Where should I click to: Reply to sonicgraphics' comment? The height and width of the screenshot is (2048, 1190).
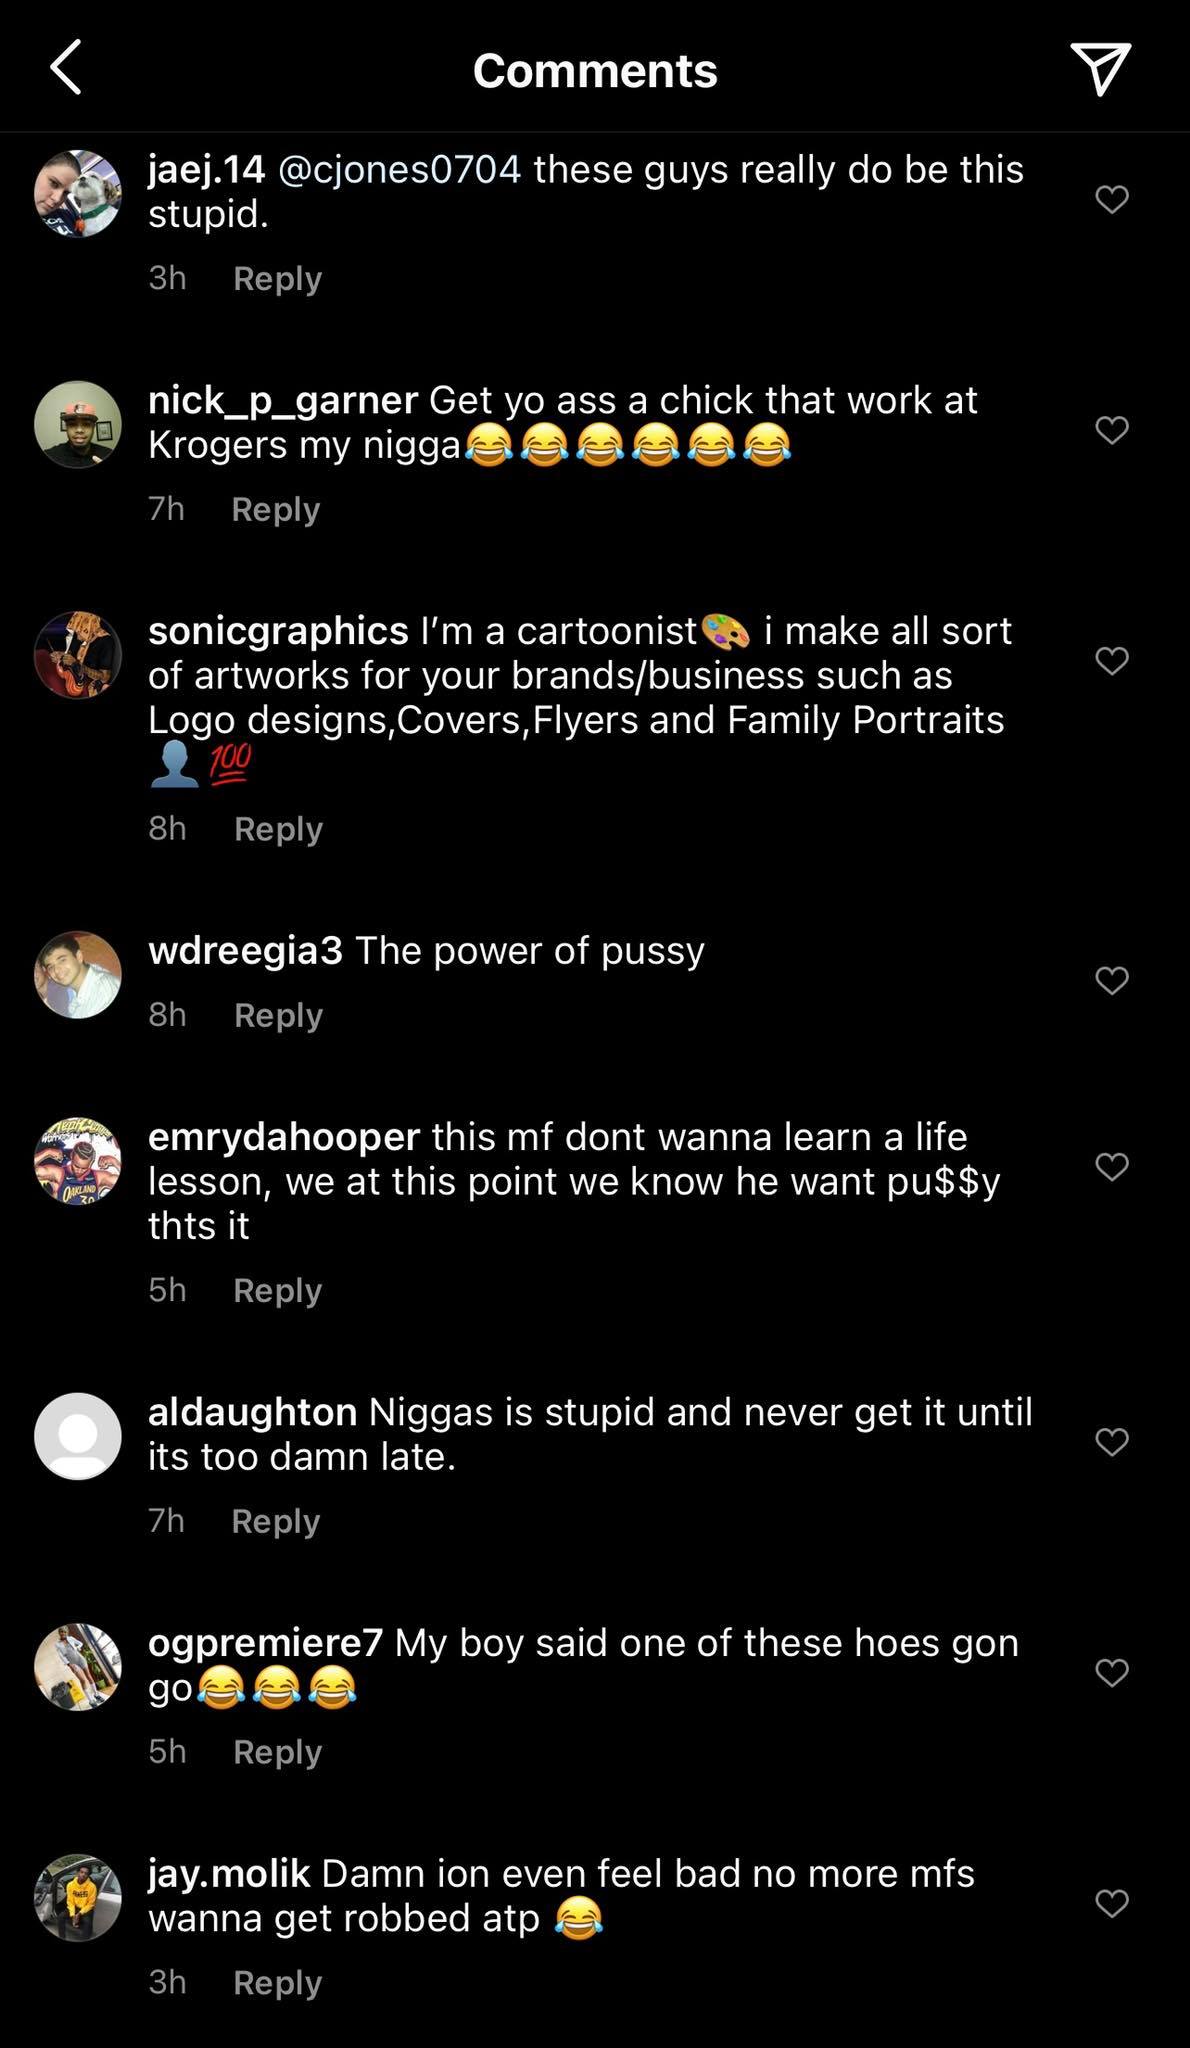278,829
